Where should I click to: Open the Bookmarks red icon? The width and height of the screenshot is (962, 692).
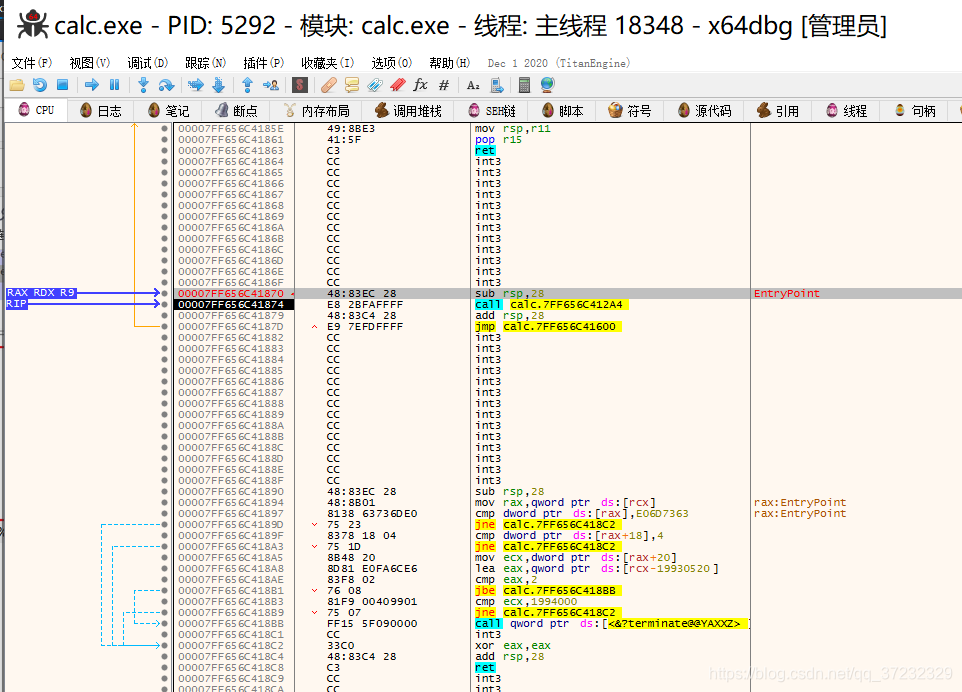[x=398, y=85]
